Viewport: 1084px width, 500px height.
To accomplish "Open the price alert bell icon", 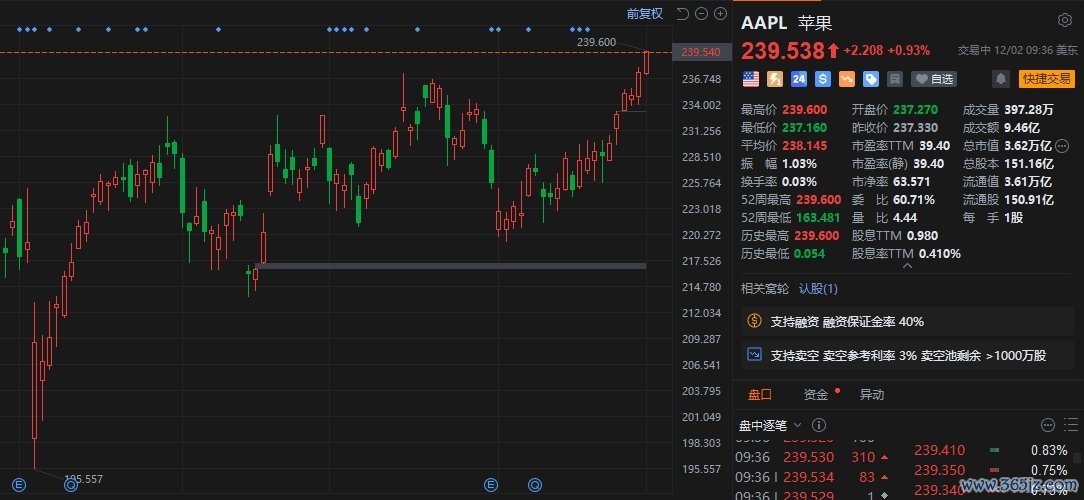I will pyautogui.click(x=1000, y=79).
